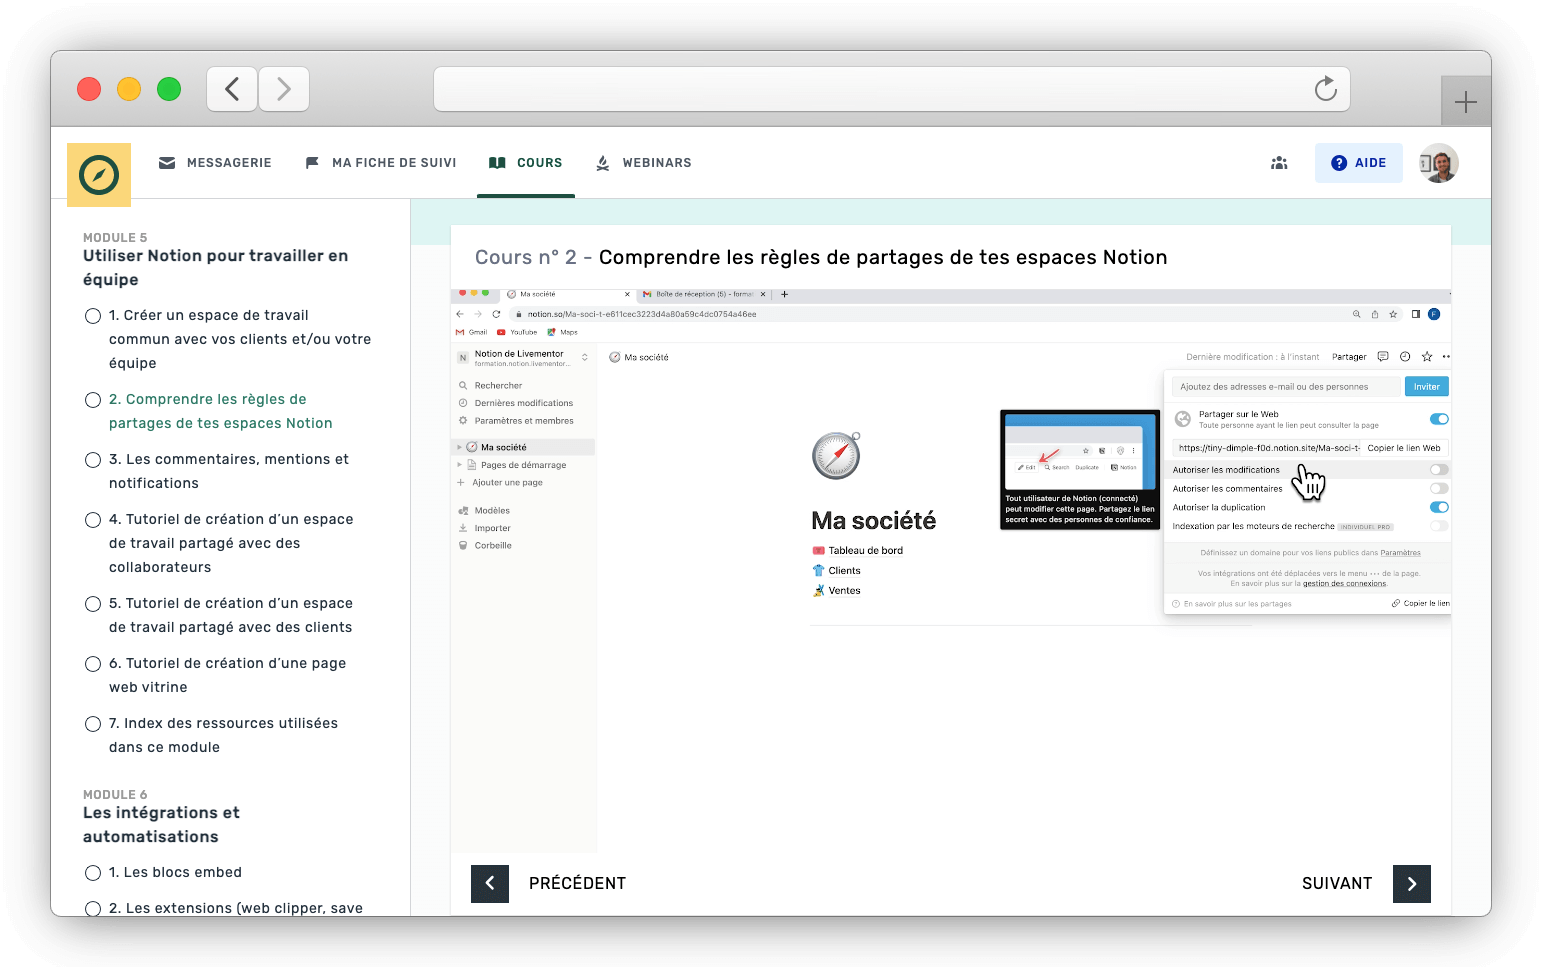Open the user profile avatar
This screenshot has width=1542, height=967.
[1439, 163]
